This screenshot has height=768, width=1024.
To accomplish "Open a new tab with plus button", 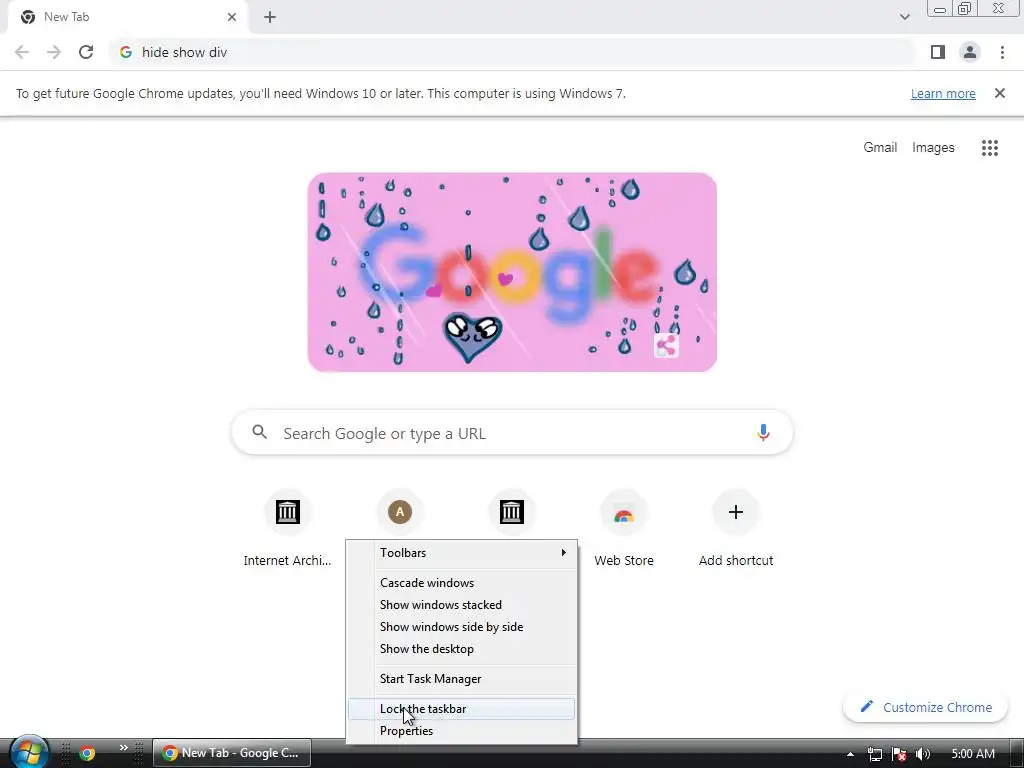I will pyautogui.click(x=270, y=17).
